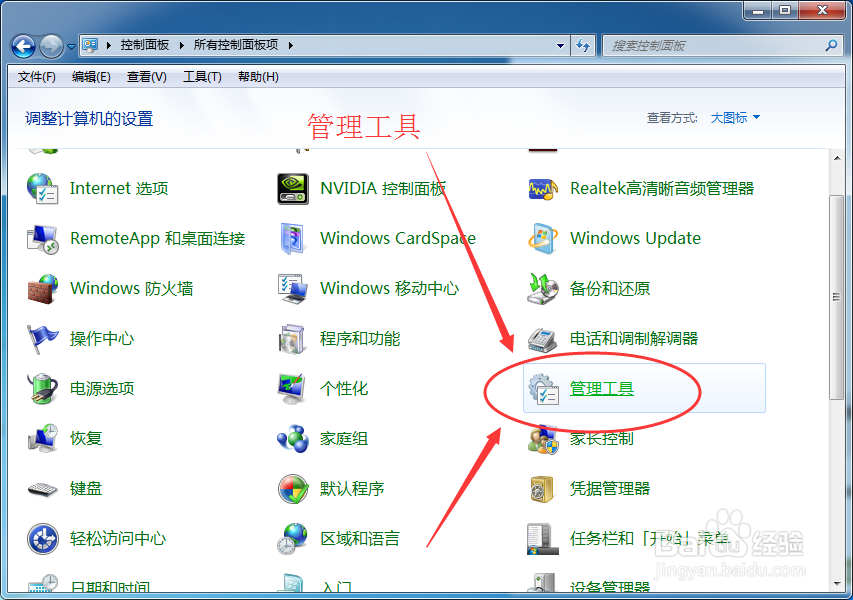853x600 pixels.
Task: Click the 家庭组 link text
Action: pos(344,439)
